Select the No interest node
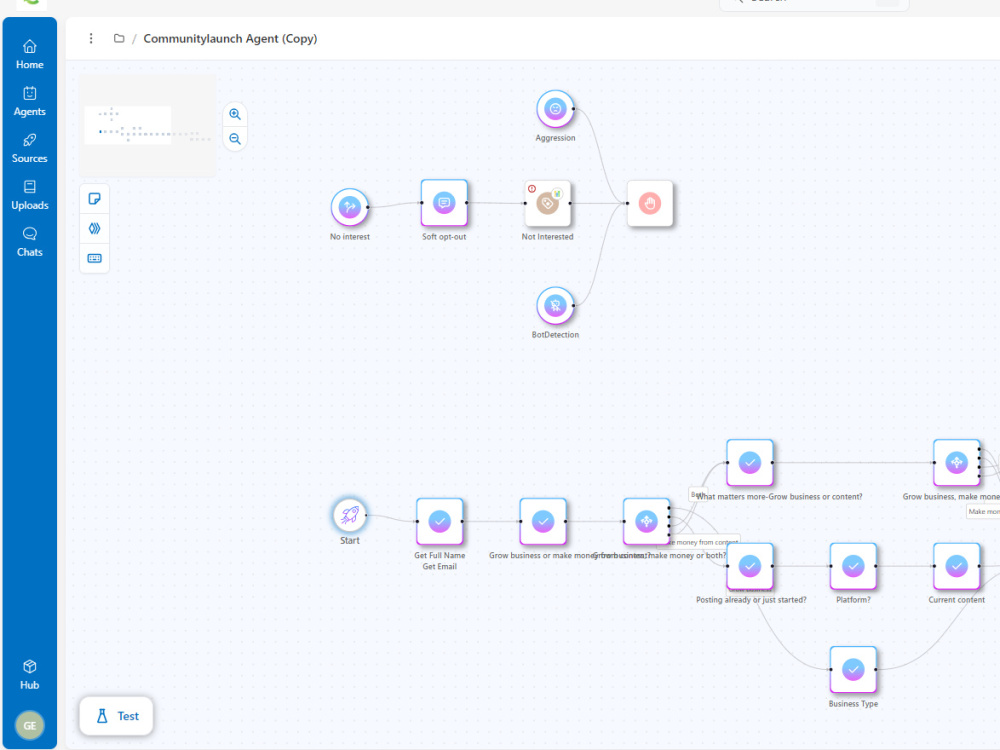This screenshot has width=1000, height=750. point(349,207)
